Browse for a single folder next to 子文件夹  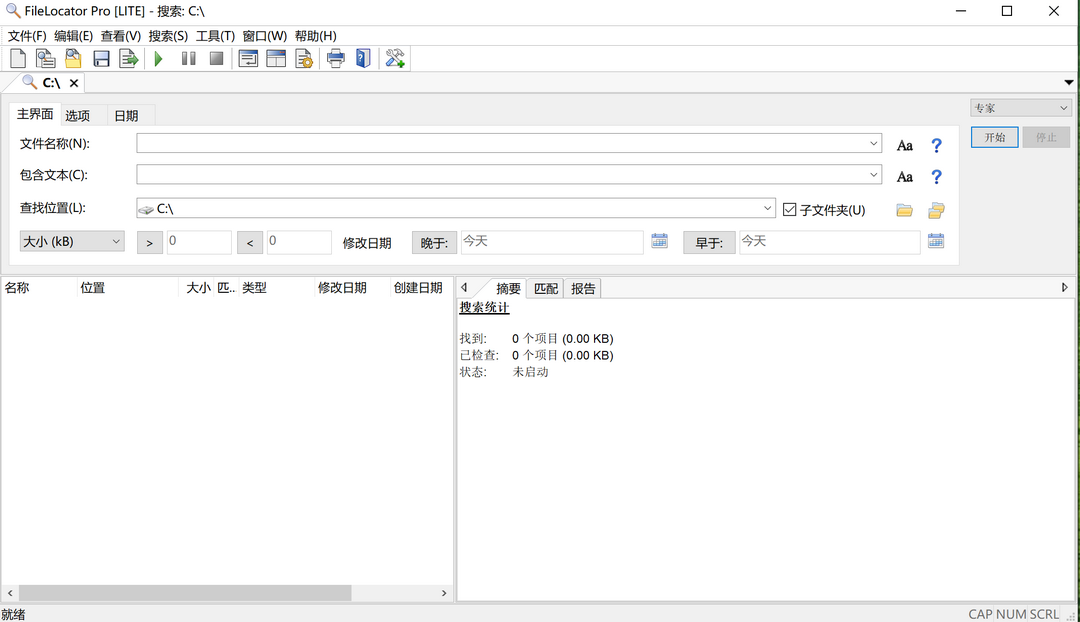tap(905, 210)
